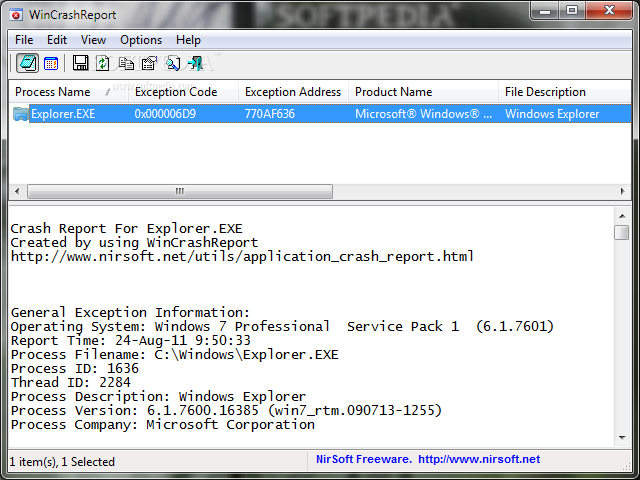Click exception address 770AF636 cell
640x480 pixels.
(269, 114)
